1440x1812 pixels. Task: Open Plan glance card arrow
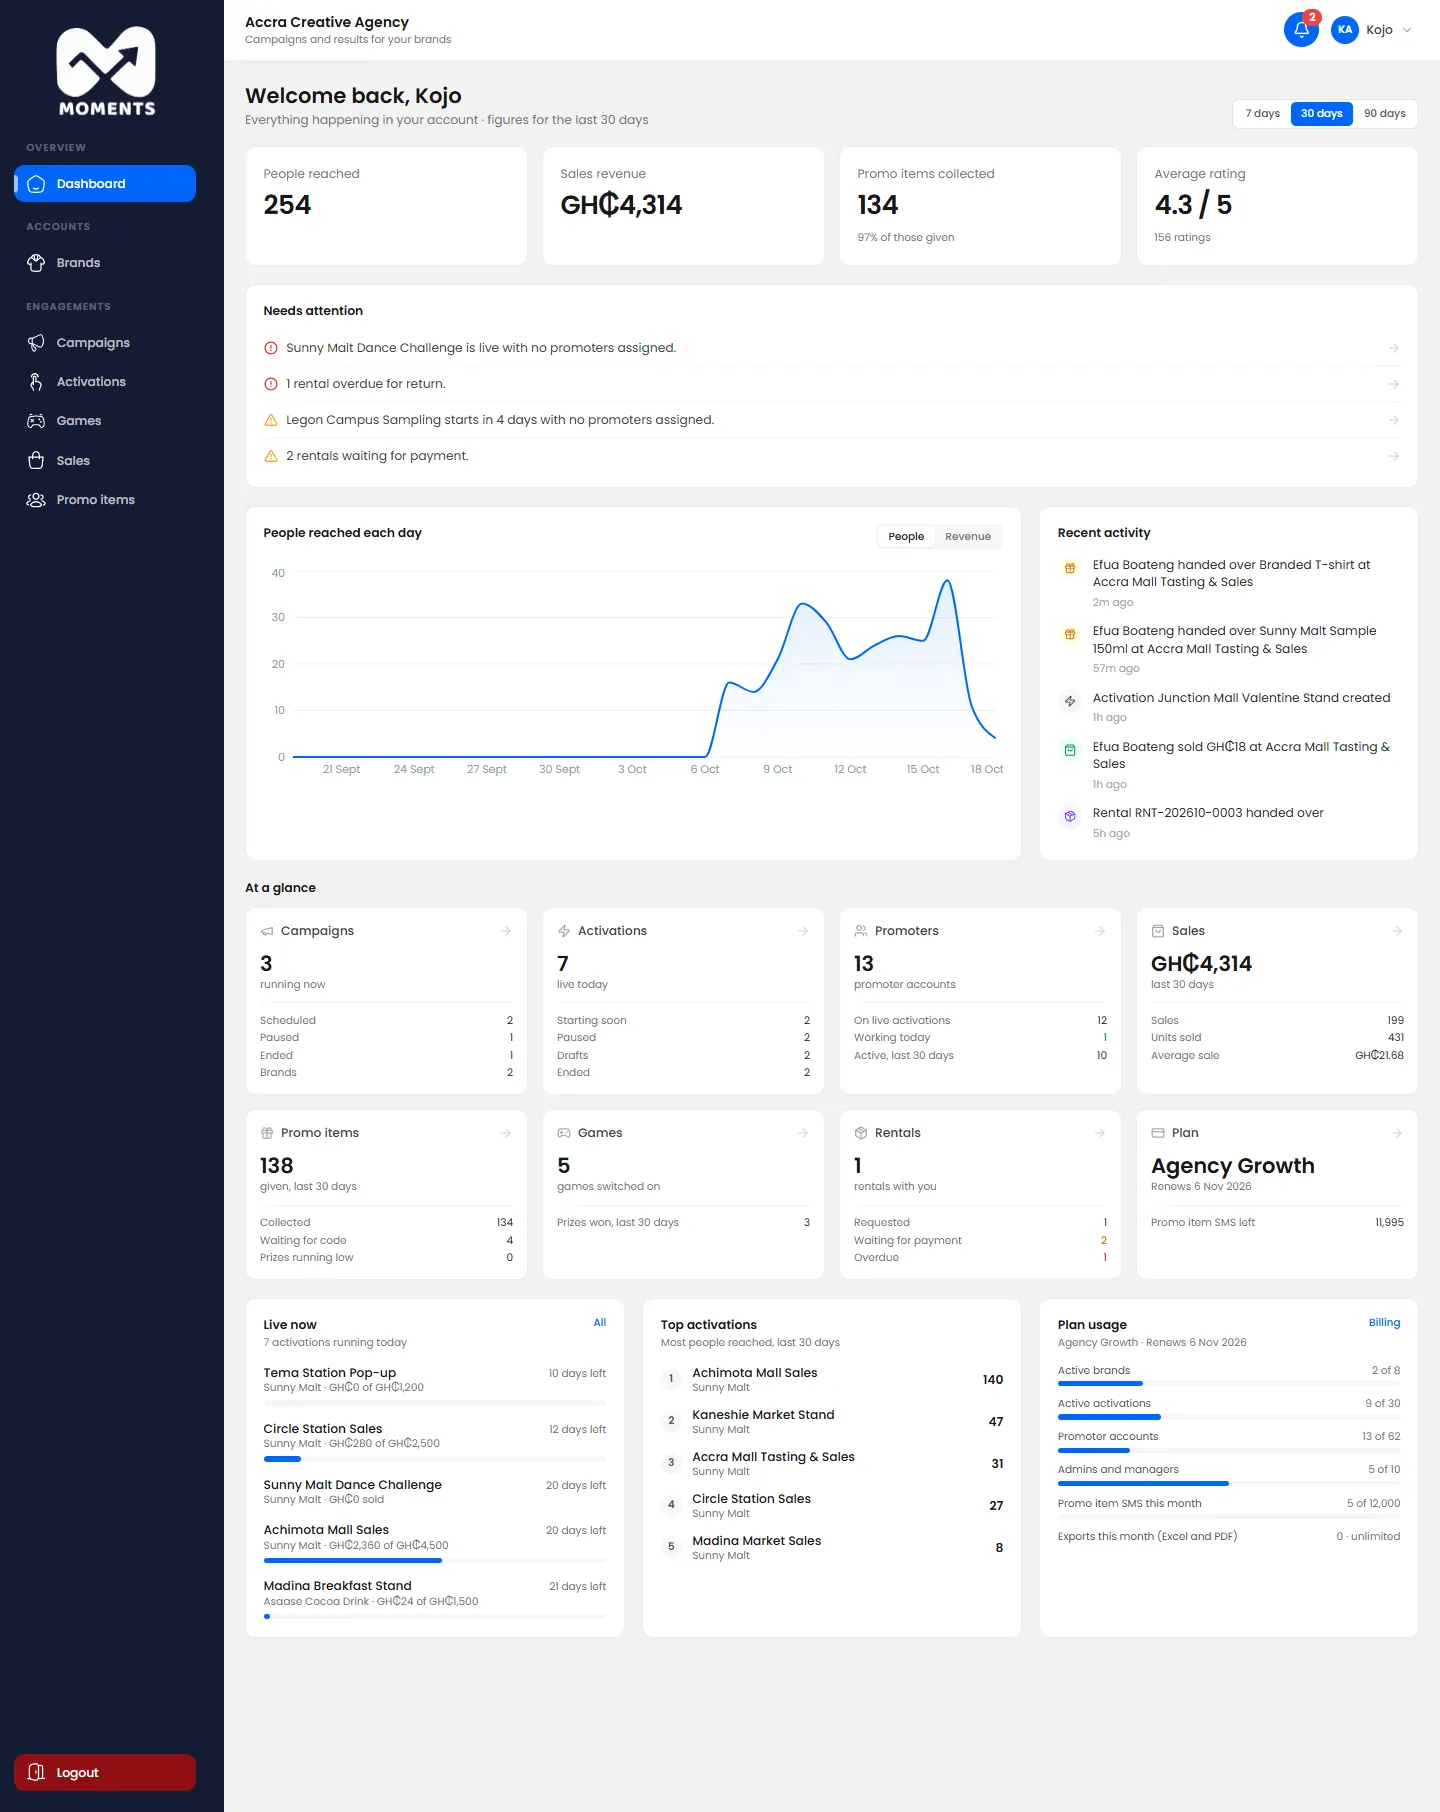point(1397,1133)
